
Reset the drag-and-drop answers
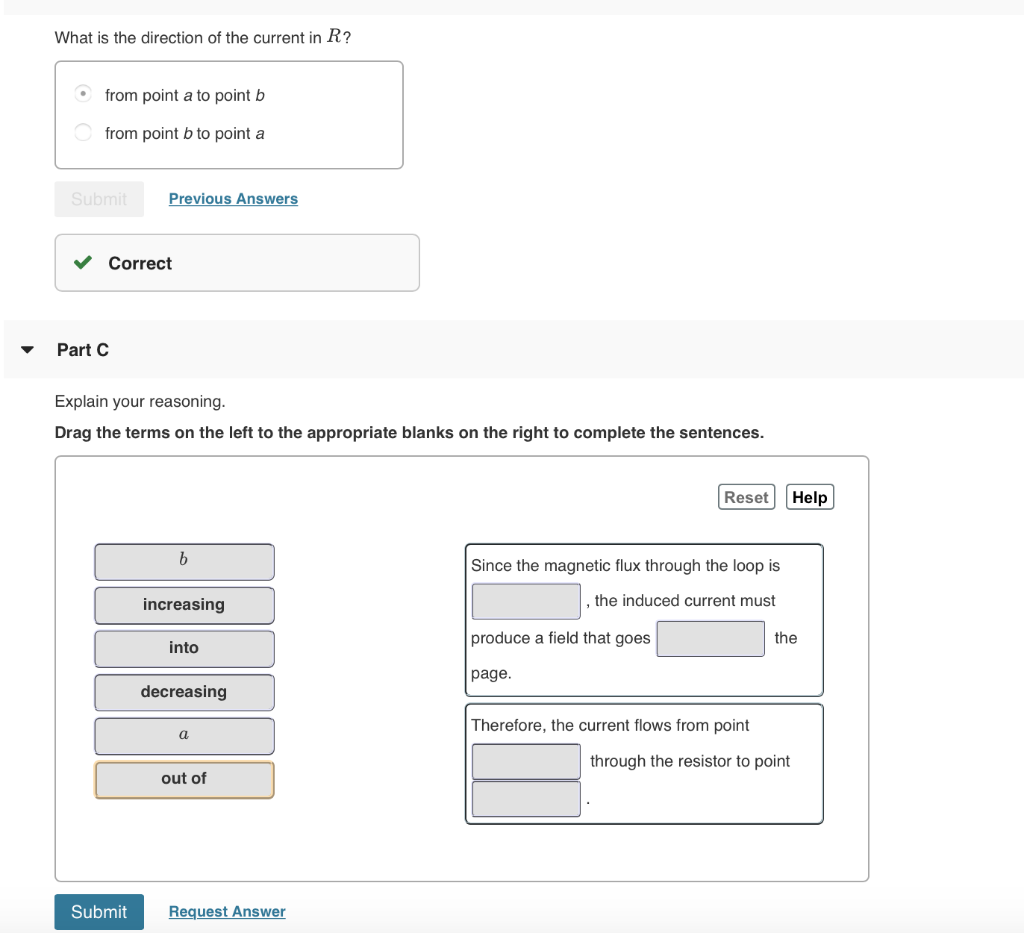746,497
